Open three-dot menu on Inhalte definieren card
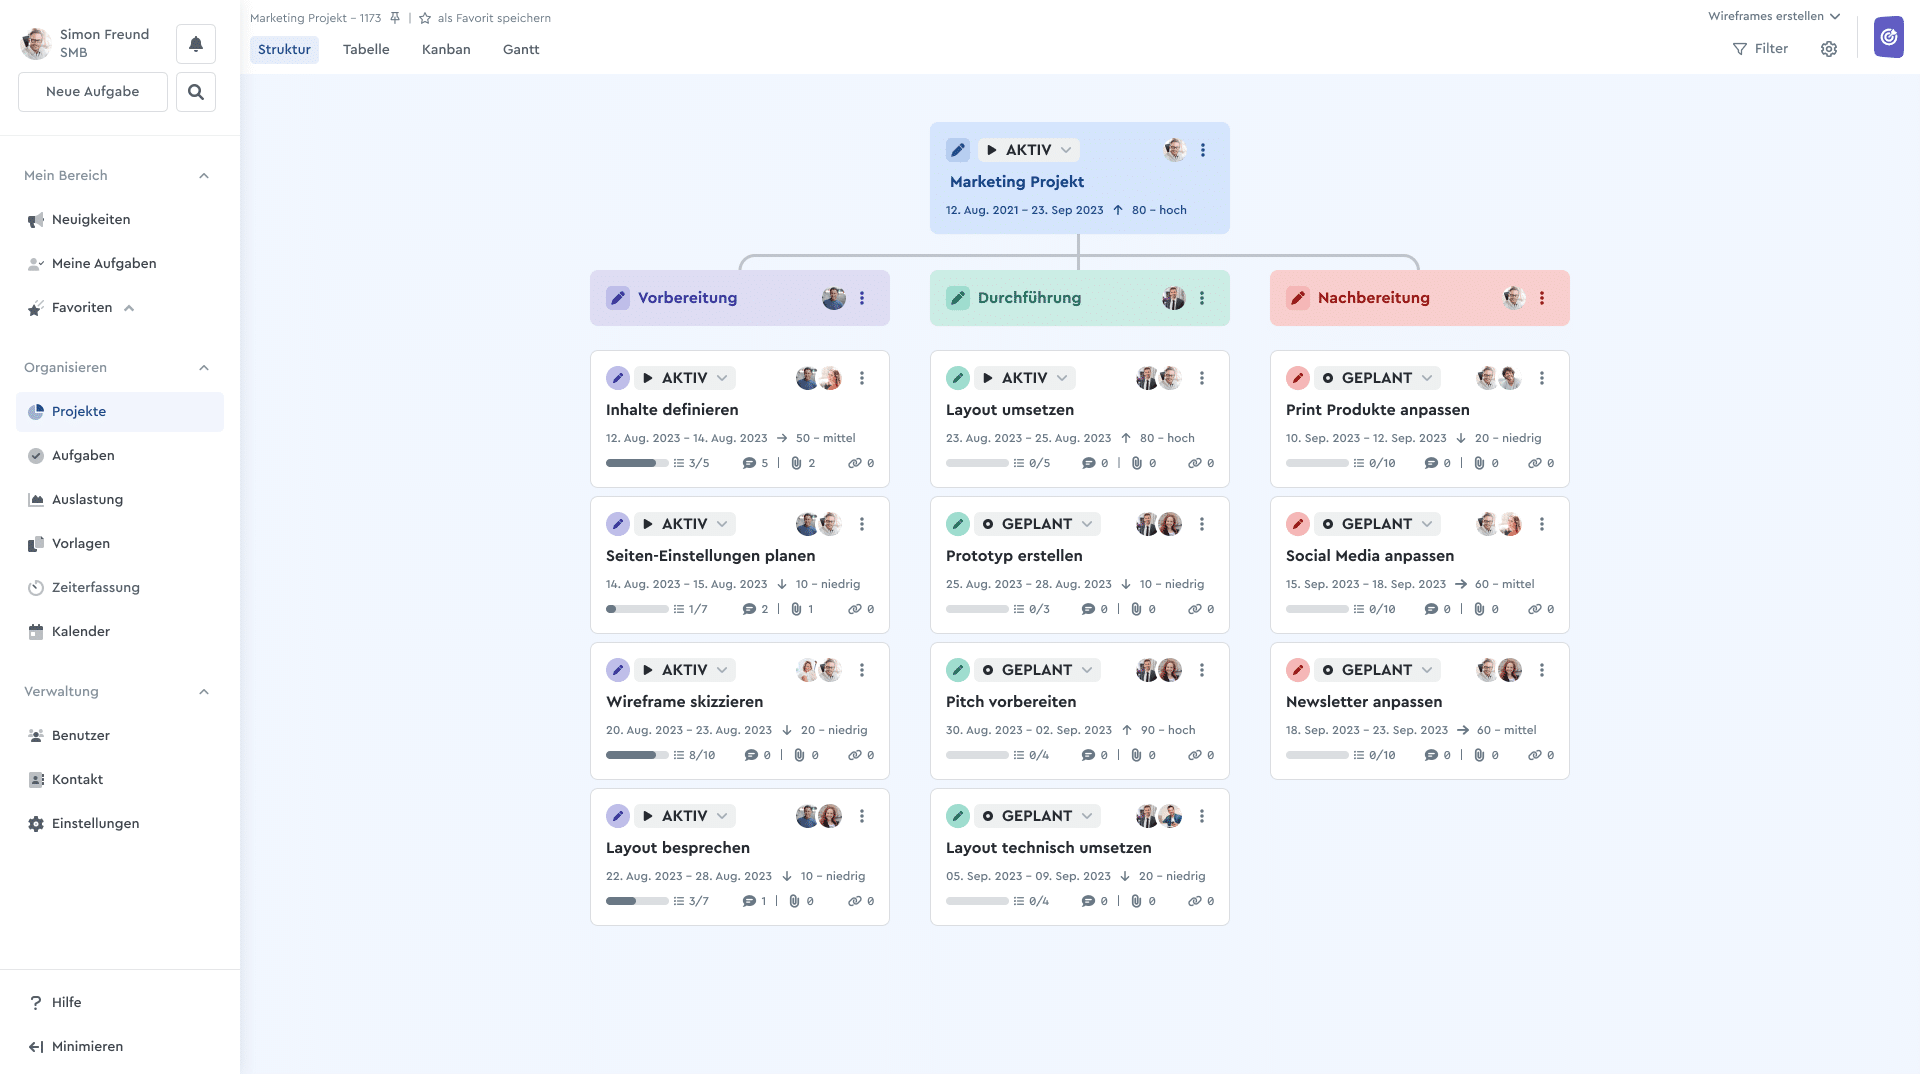 click(x=862, y=378)
